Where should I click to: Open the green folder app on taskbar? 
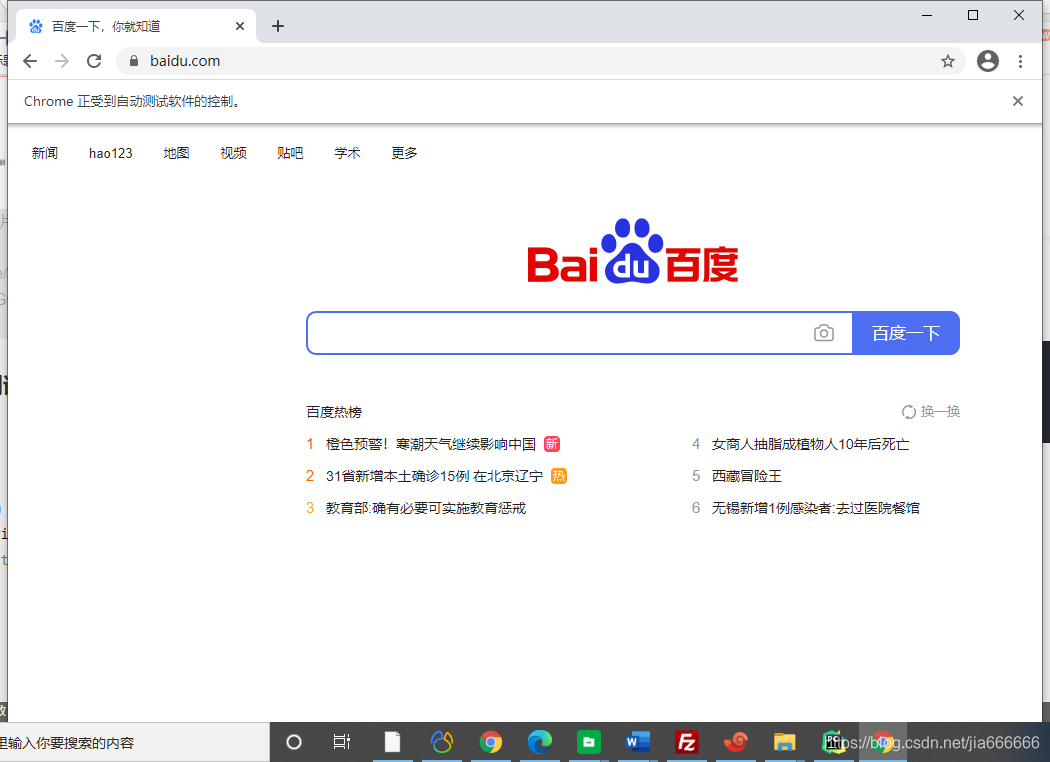[x=589, y=742]
